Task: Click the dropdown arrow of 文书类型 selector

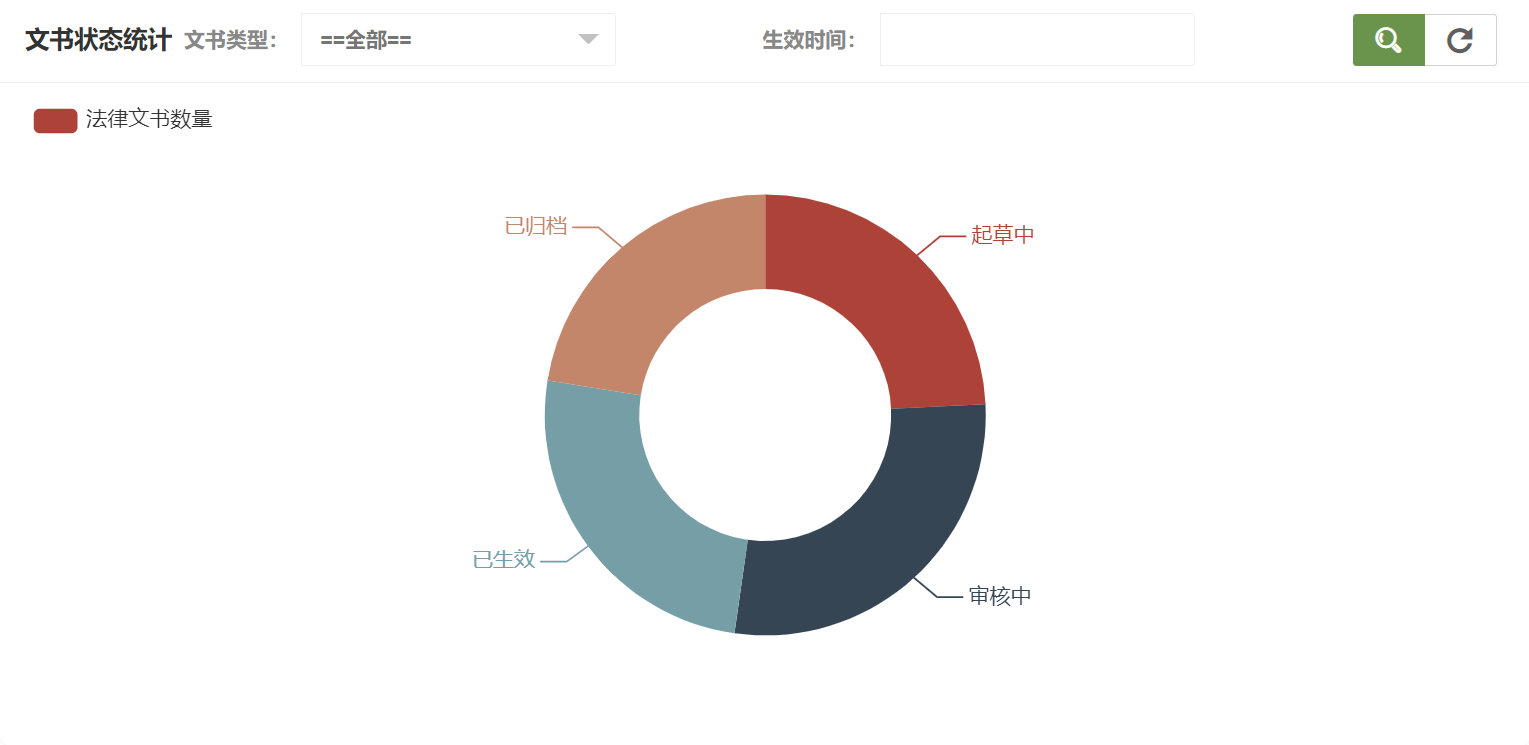Action: pos(588,40)
